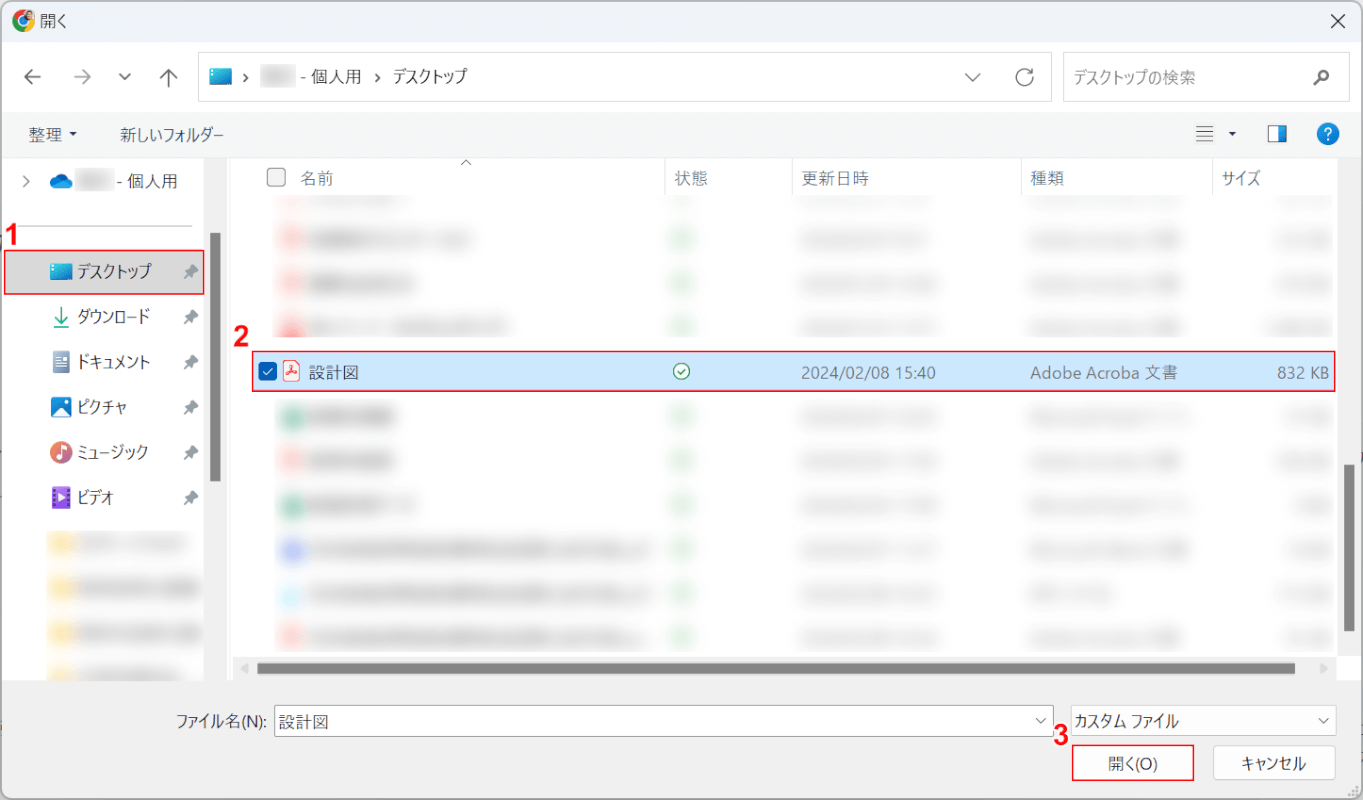Click デスクトップ in the address path
The height and width of the screenshot is (800, 1363).
click(429, 76)
